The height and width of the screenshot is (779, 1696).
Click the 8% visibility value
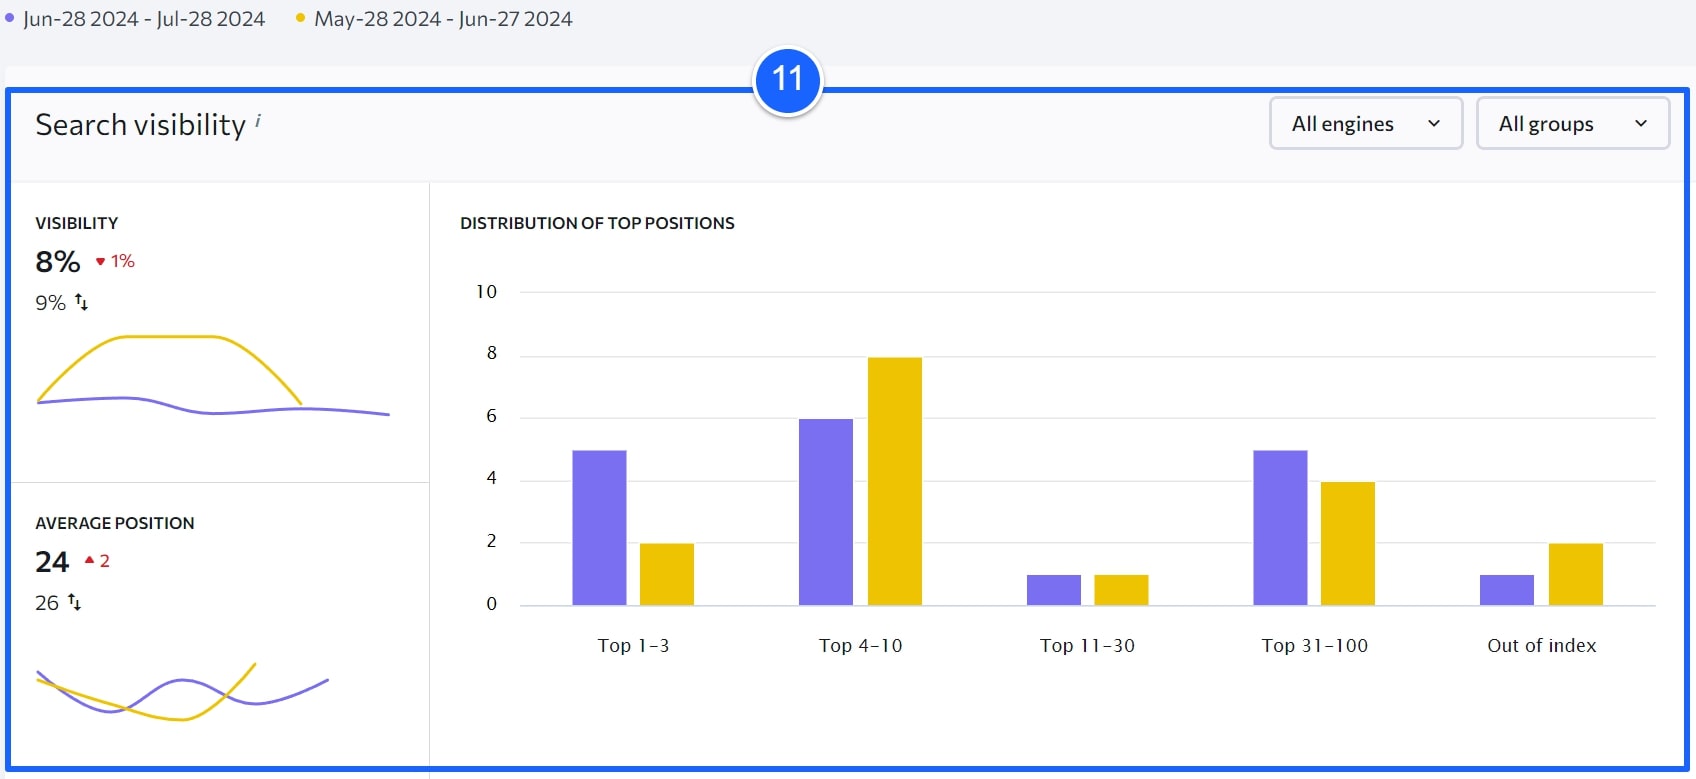pos(58,261)
